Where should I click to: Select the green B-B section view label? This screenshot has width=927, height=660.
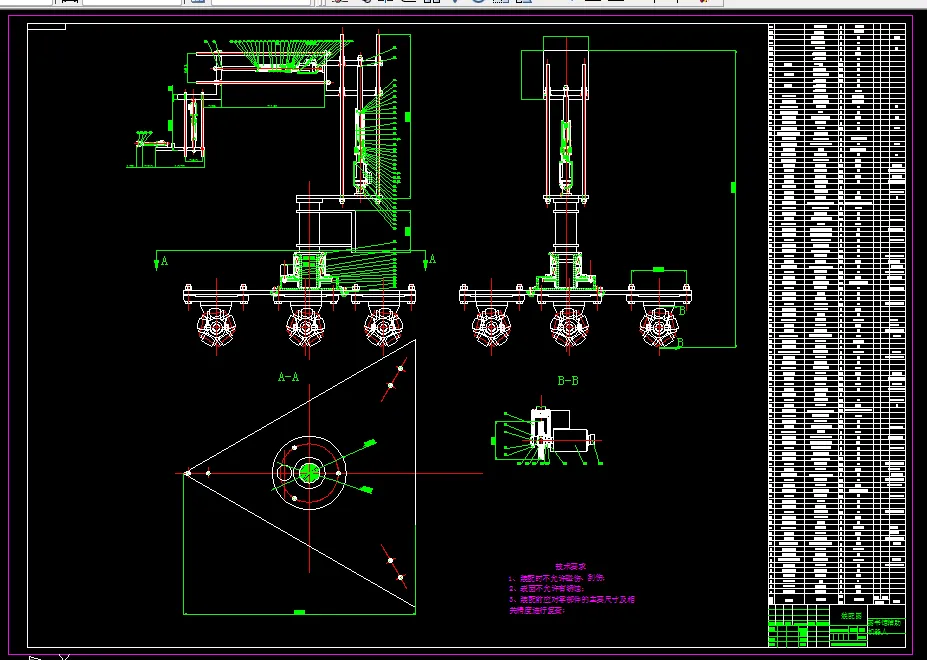pos(568,381)
